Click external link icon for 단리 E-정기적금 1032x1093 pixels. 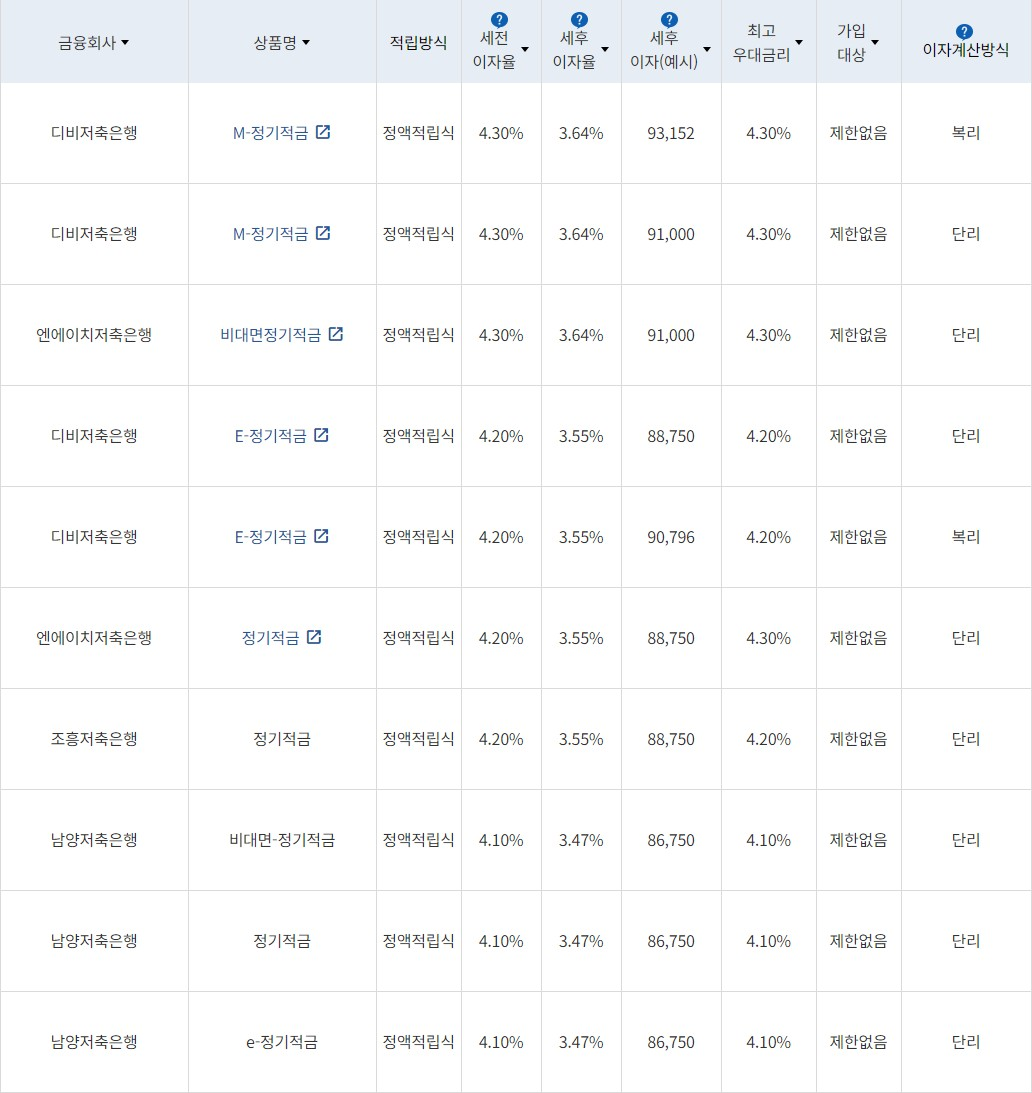[x=321, y=435]
